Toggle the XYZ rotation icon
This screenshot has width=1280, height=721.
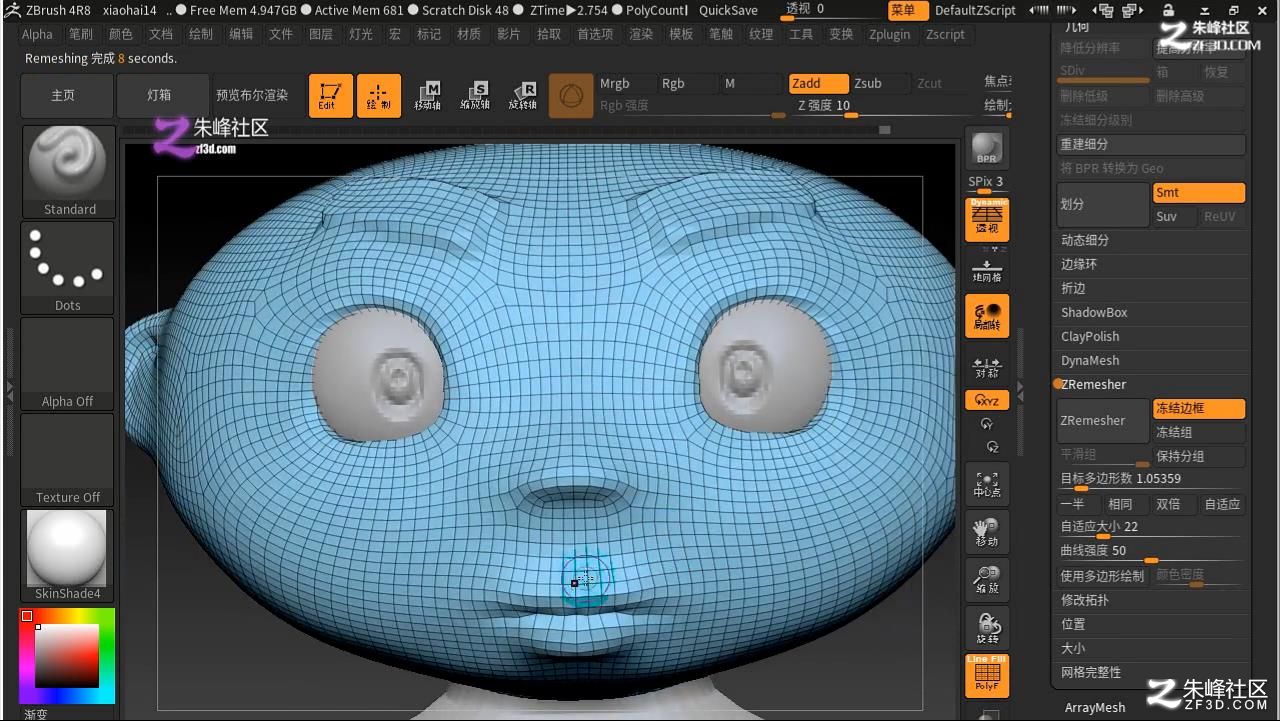point(987,400)
